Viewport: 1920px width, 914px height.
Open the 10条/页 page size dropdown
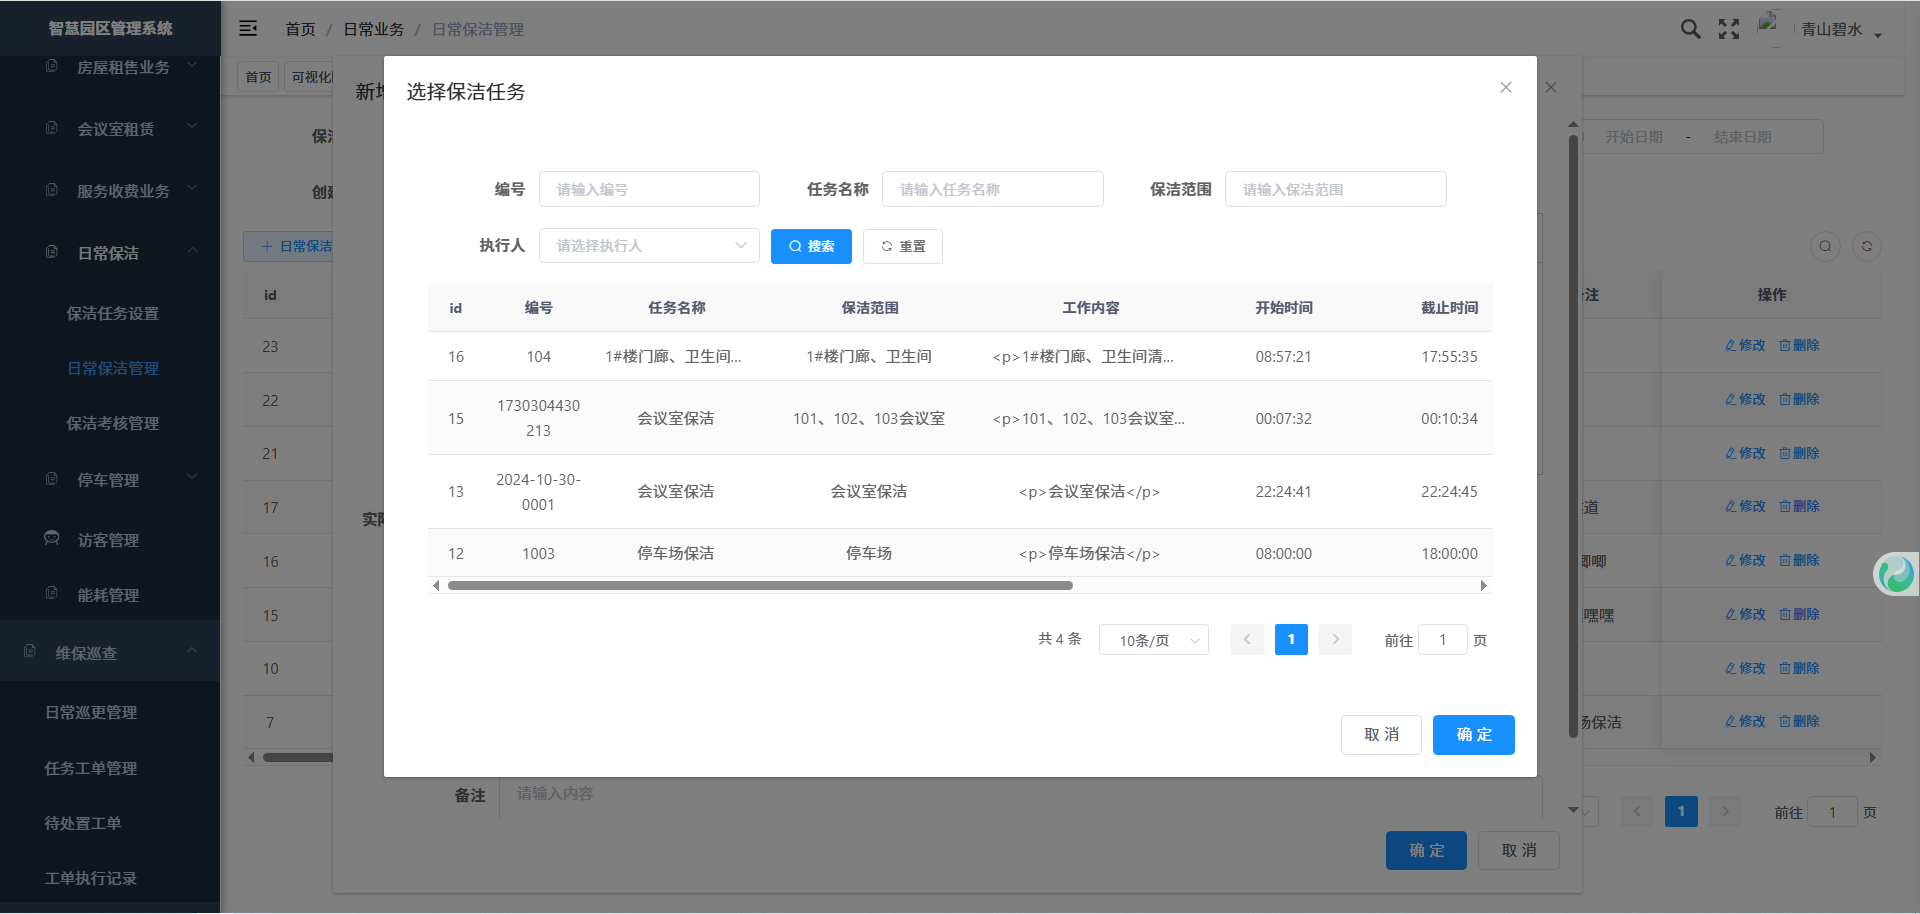pos(1153,640)
